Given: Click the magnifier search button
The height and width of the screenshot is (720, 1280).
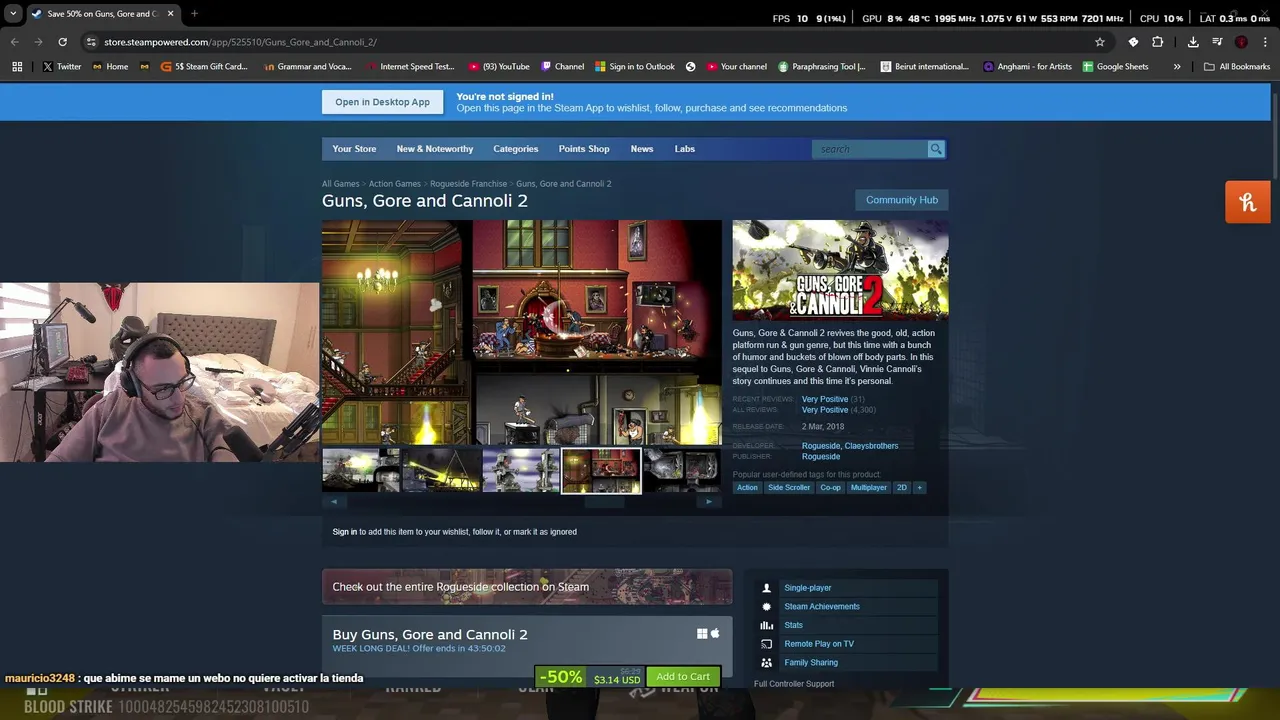Looking at the screenshot, I should (x=936, y=149).
